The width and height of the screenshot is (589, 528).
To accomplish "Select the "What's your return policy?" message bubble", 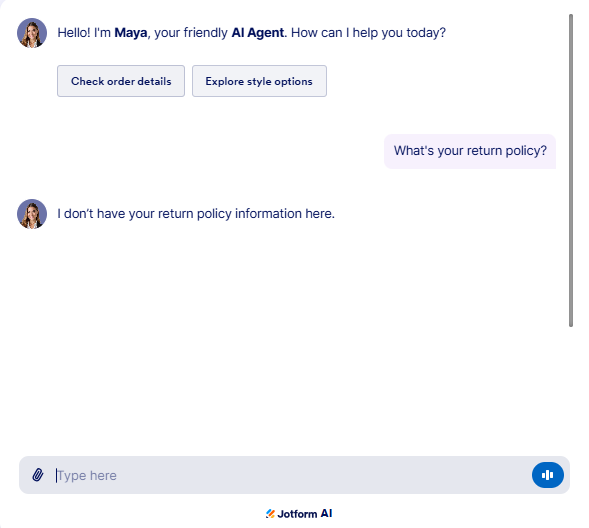I will coord(470,151).
